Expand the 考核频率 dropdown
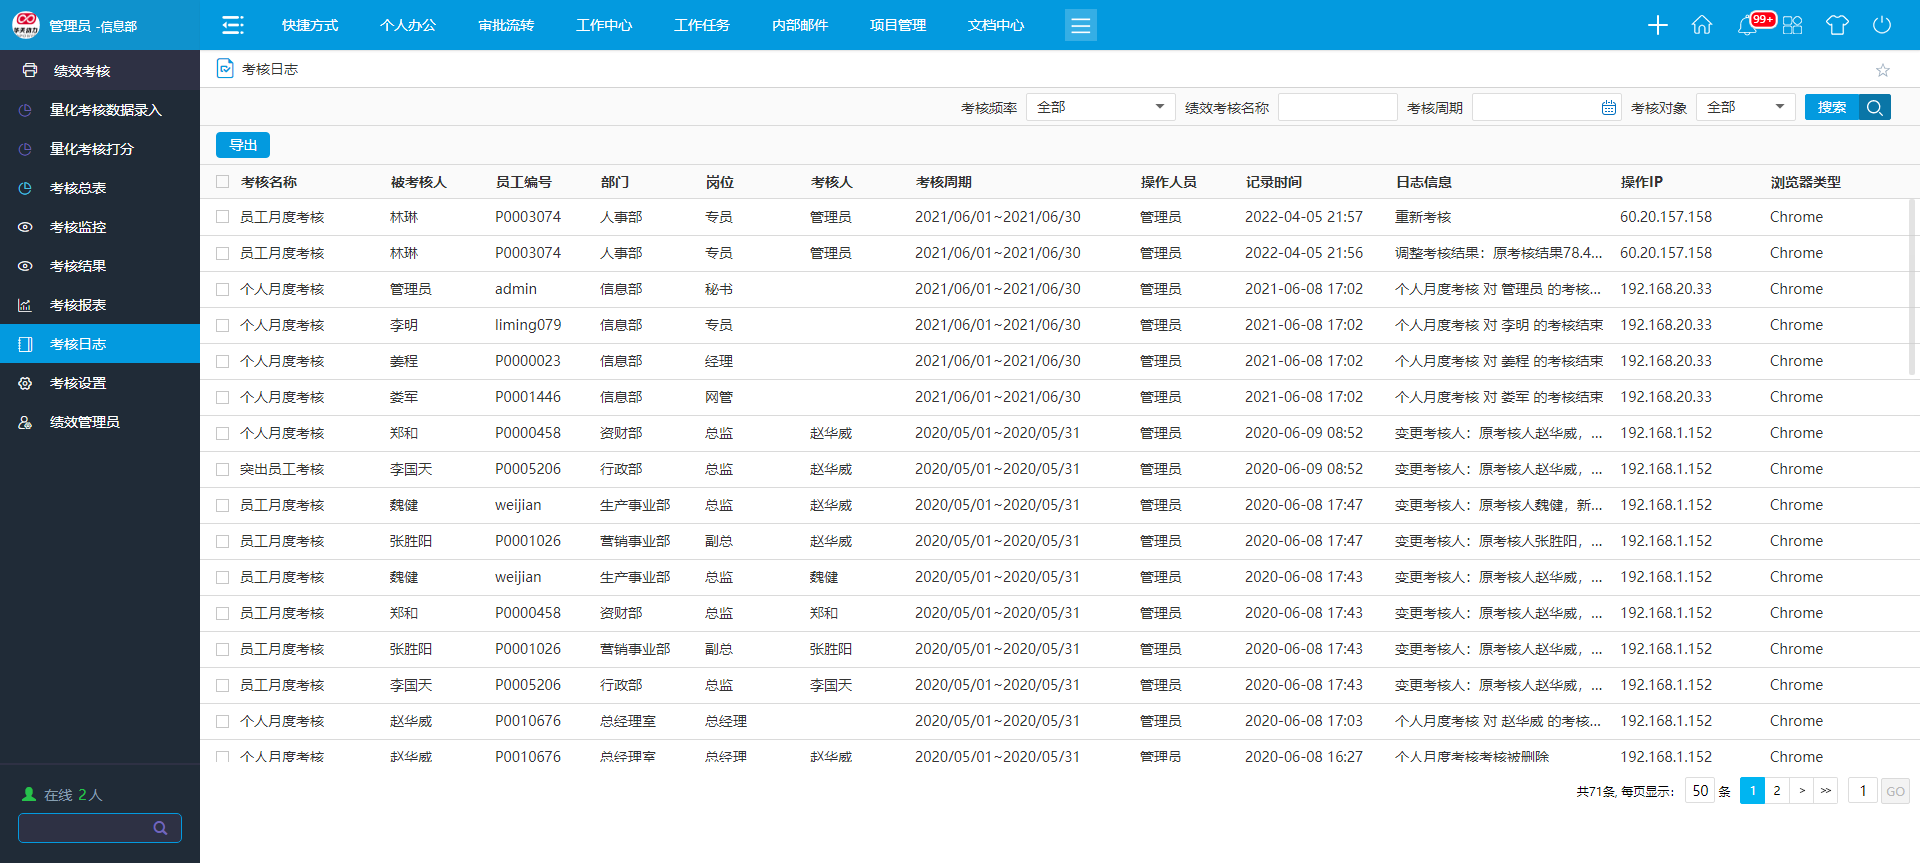Viewport: 1920px width, 863px height. 1100,107
